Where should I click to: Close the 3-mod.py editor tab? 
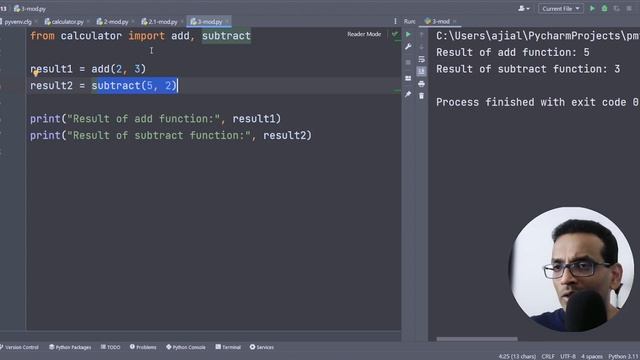(x=227, y=22)
